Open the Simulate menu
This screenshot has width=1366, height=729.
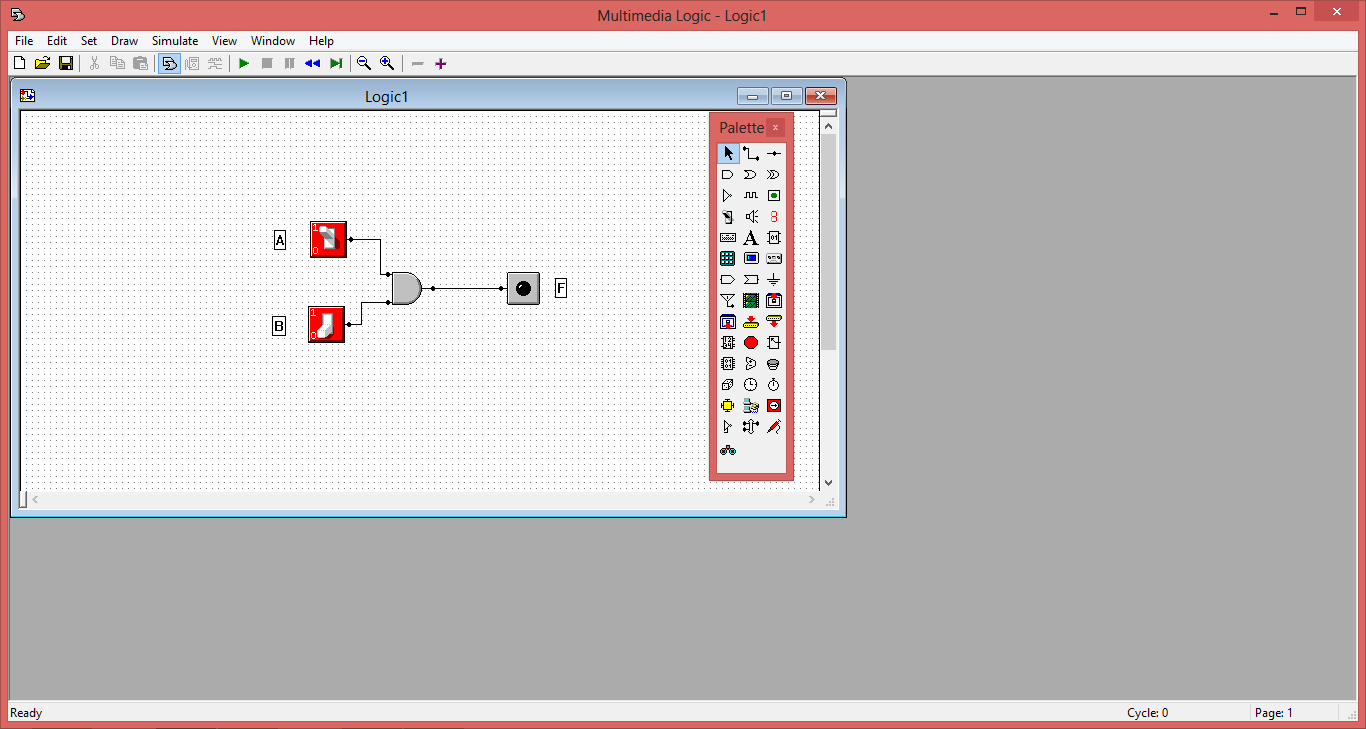[x=174, y=41]
